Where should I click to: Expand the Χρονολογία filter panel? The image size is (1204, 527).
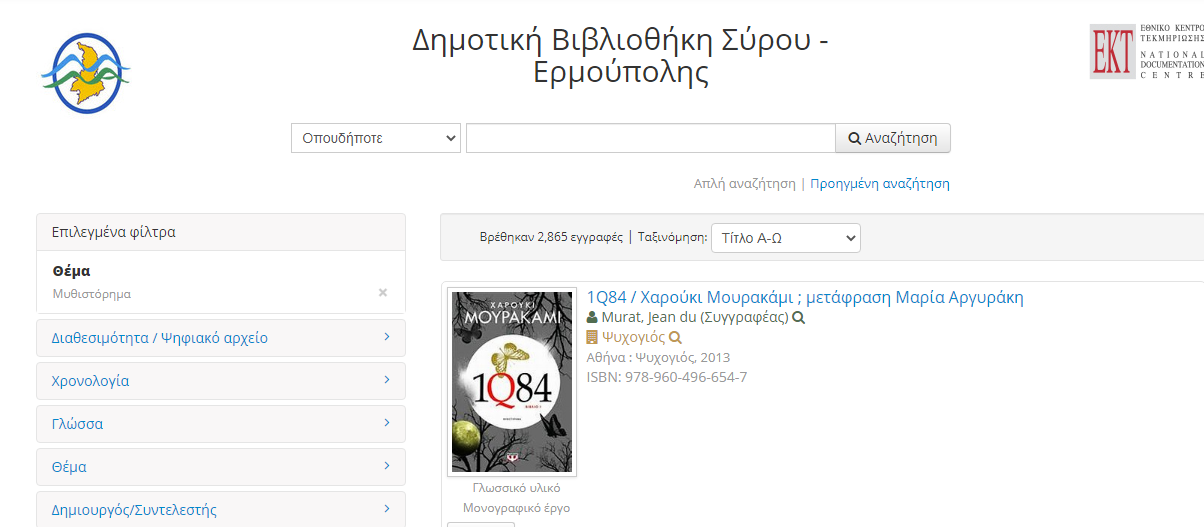click(220, 381)
